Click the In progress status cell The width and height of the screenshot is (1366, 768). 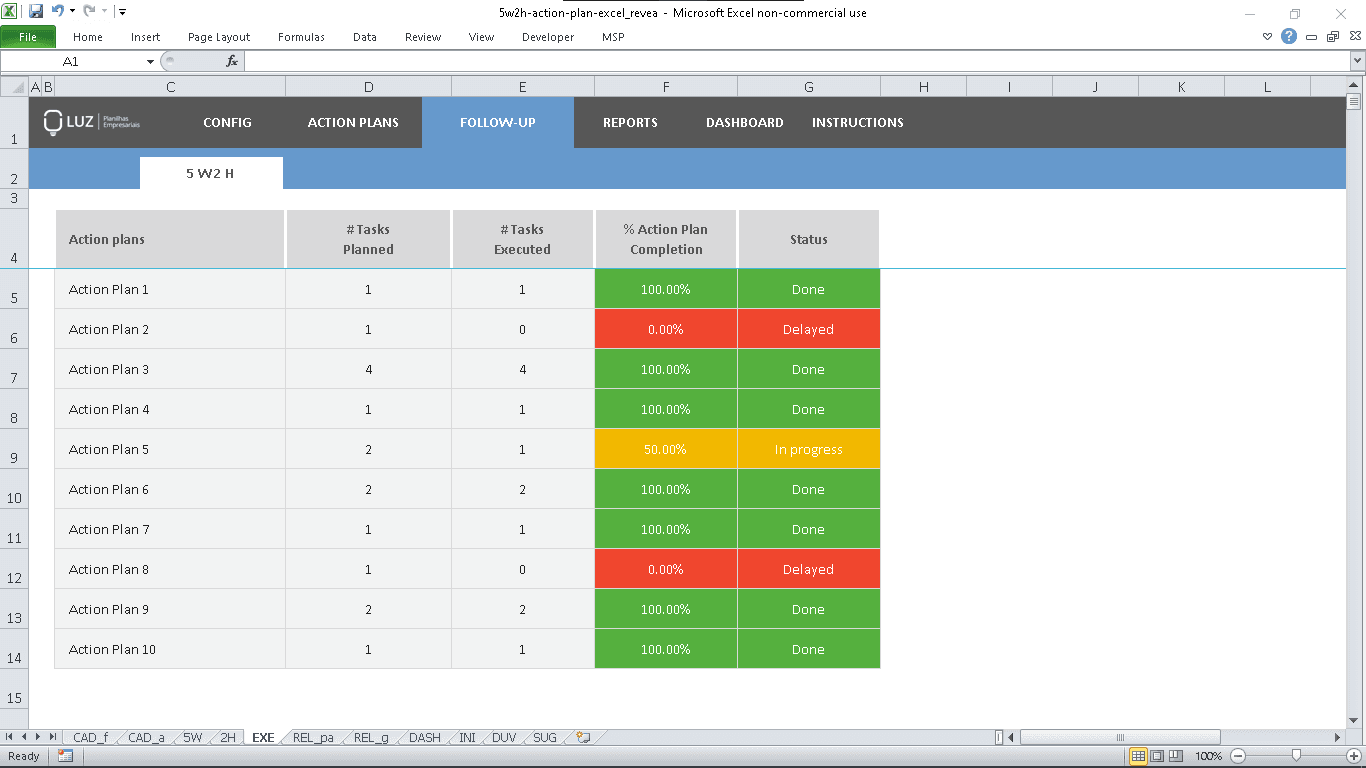click(x=808, y=449)
